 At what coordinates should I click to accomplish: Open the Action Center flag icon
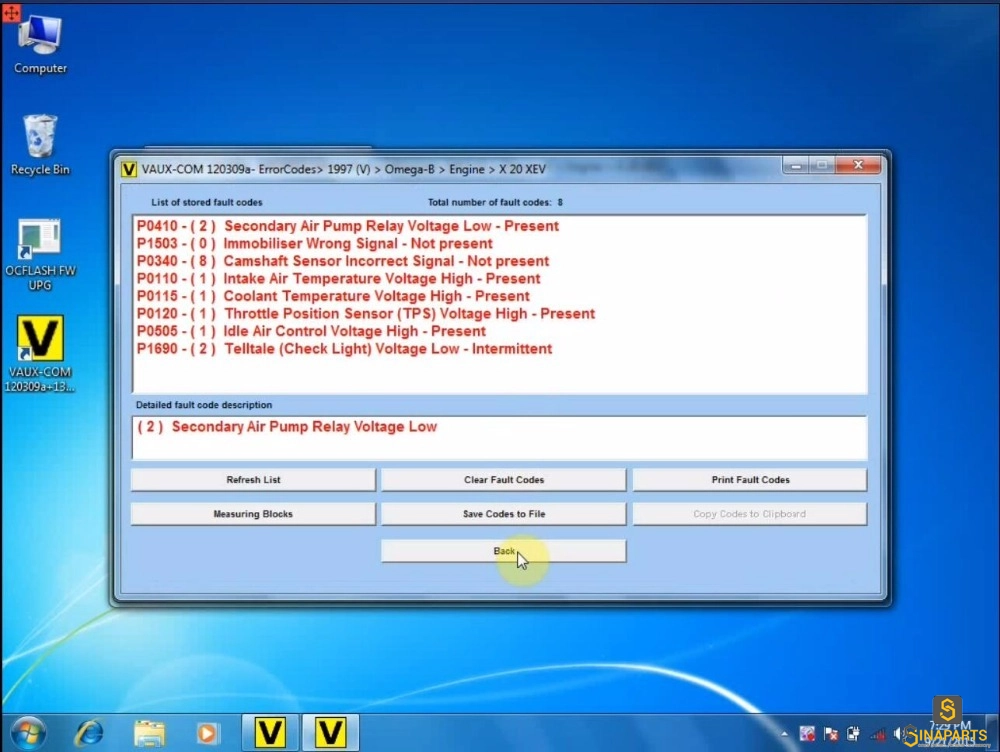point(830,734)
